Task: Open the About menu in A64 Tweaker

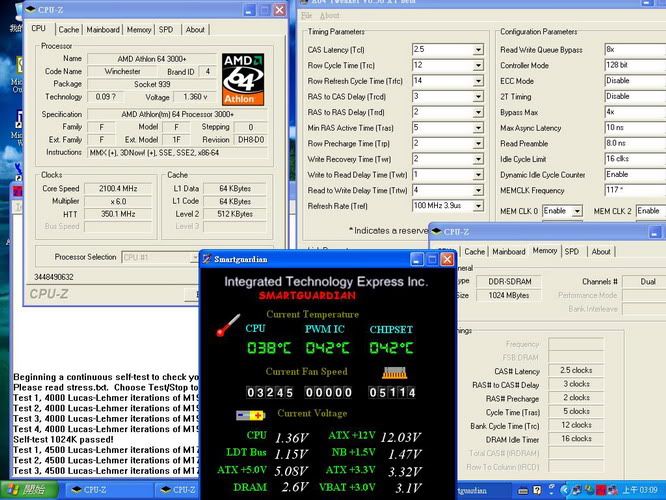Action: [x=329, y=16]
